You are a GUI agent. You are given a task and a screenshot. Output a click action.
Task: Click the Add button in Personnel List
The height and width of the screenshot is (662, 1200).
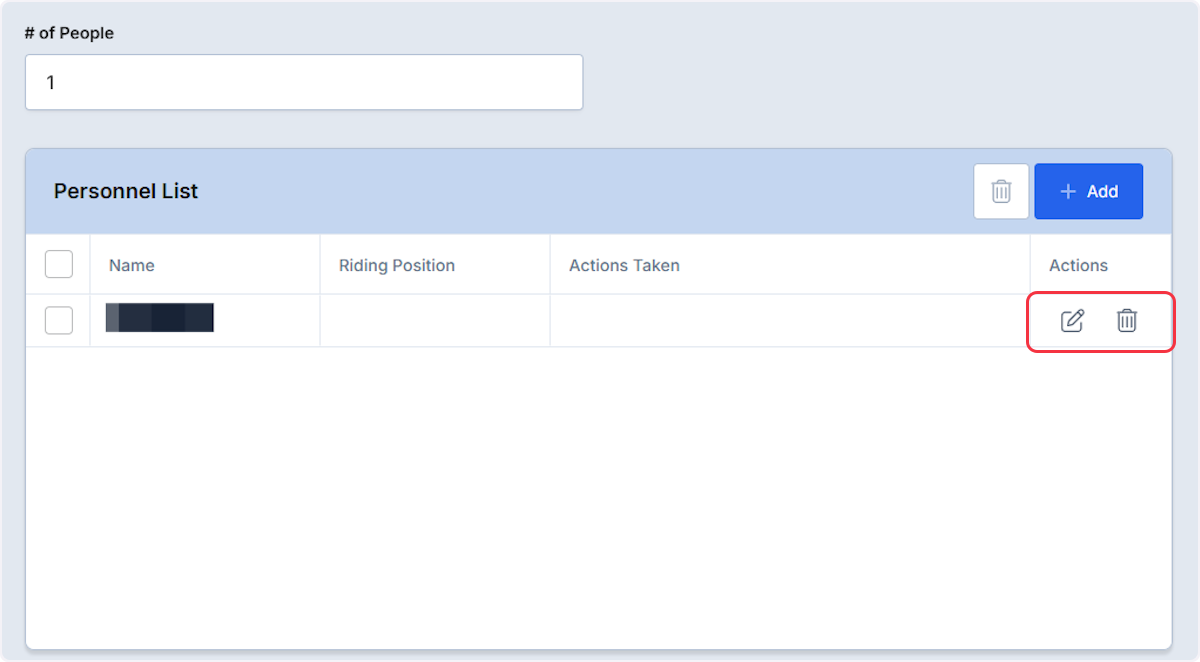1089,191
